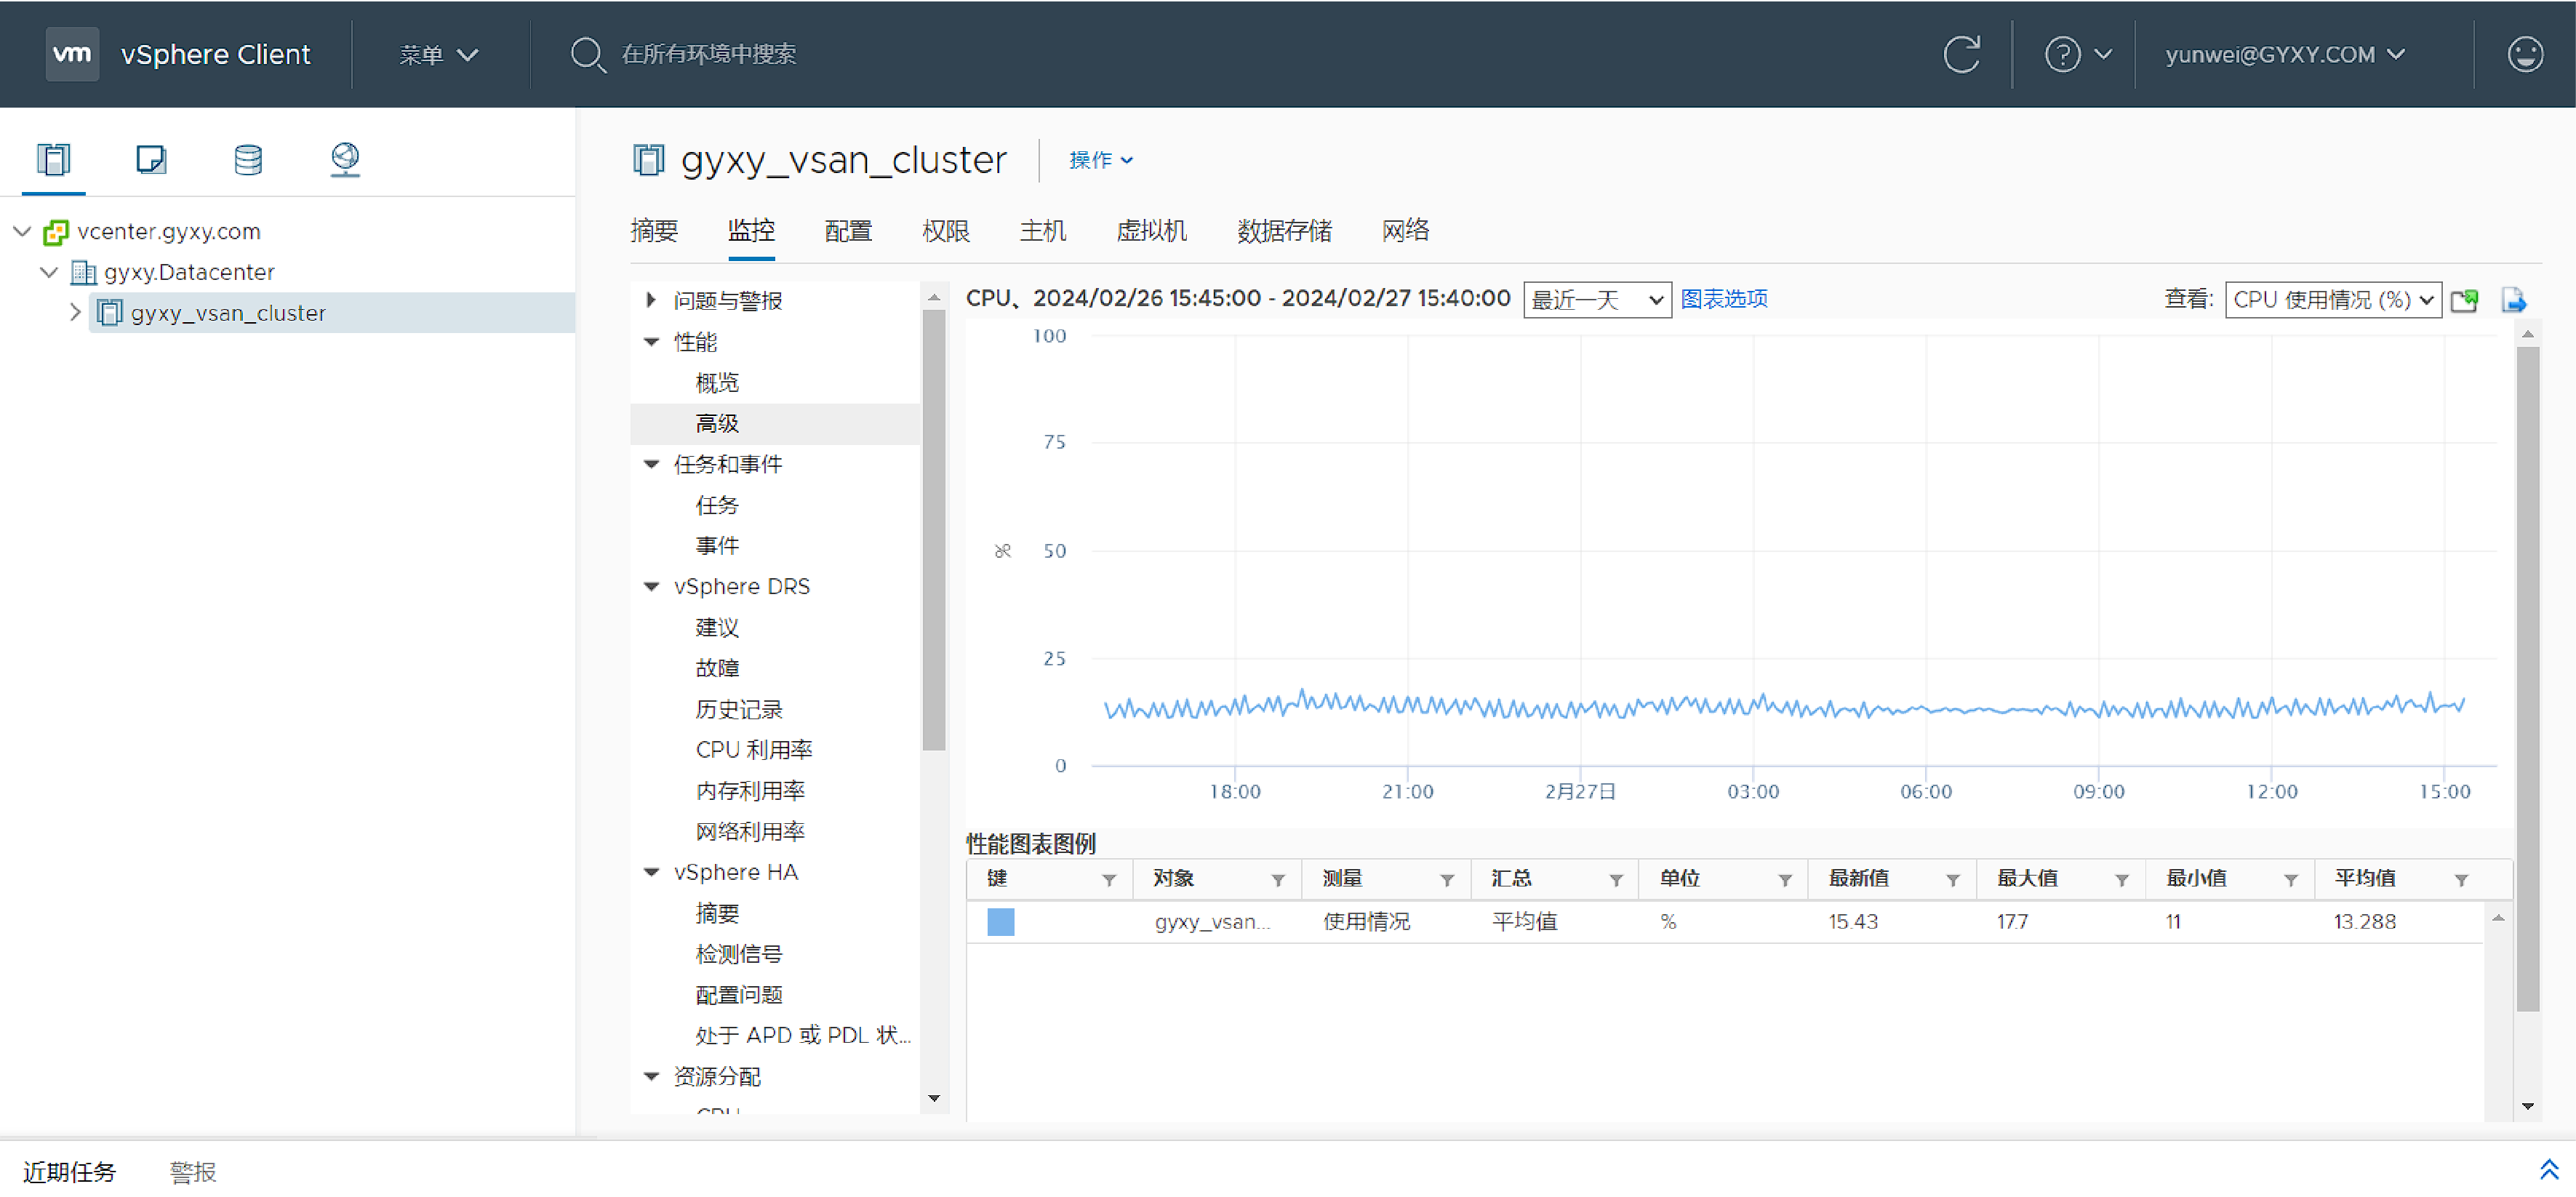Open the Hosts and Clusters inventory view
The height and width of the screenshot is (1197, 2576).
[53, 159]
